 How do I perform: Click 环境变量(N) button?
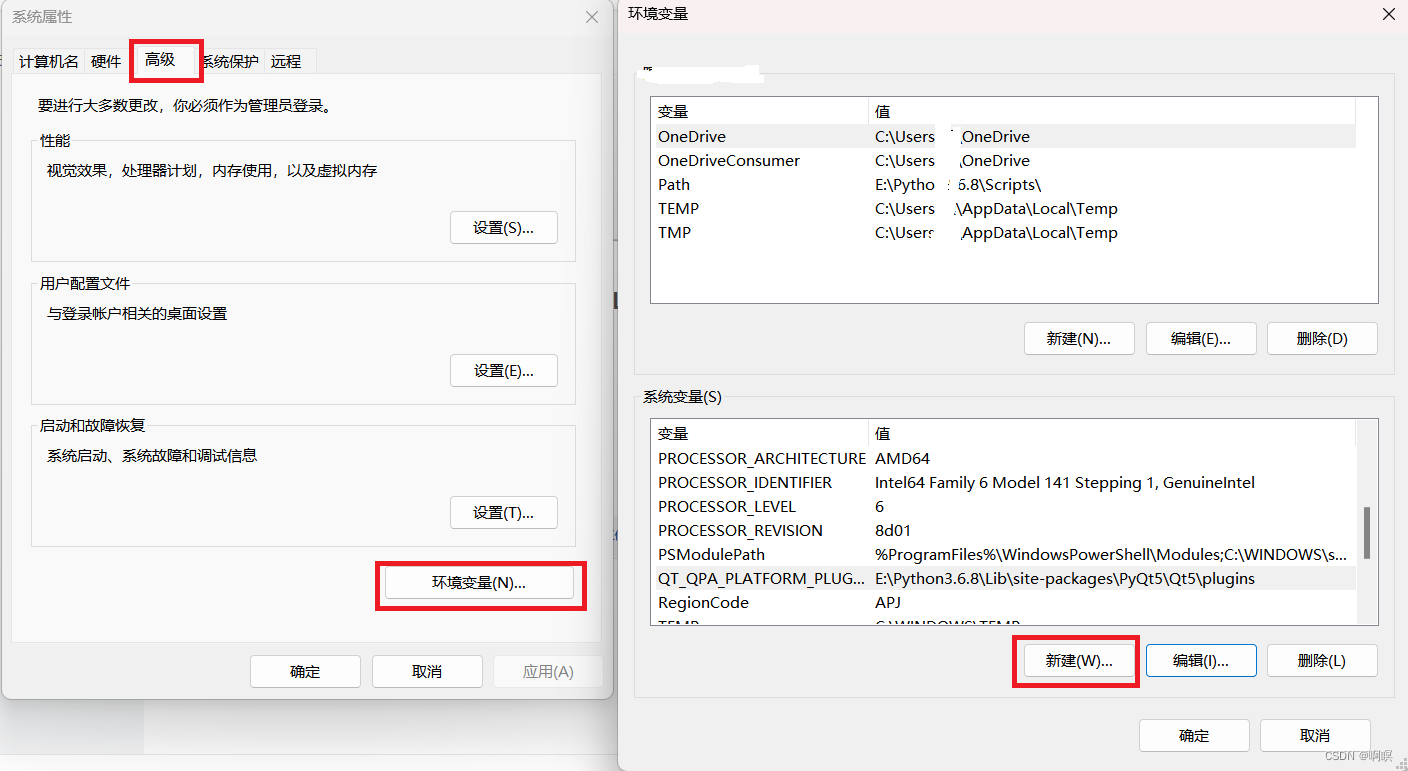click(481, 582)
